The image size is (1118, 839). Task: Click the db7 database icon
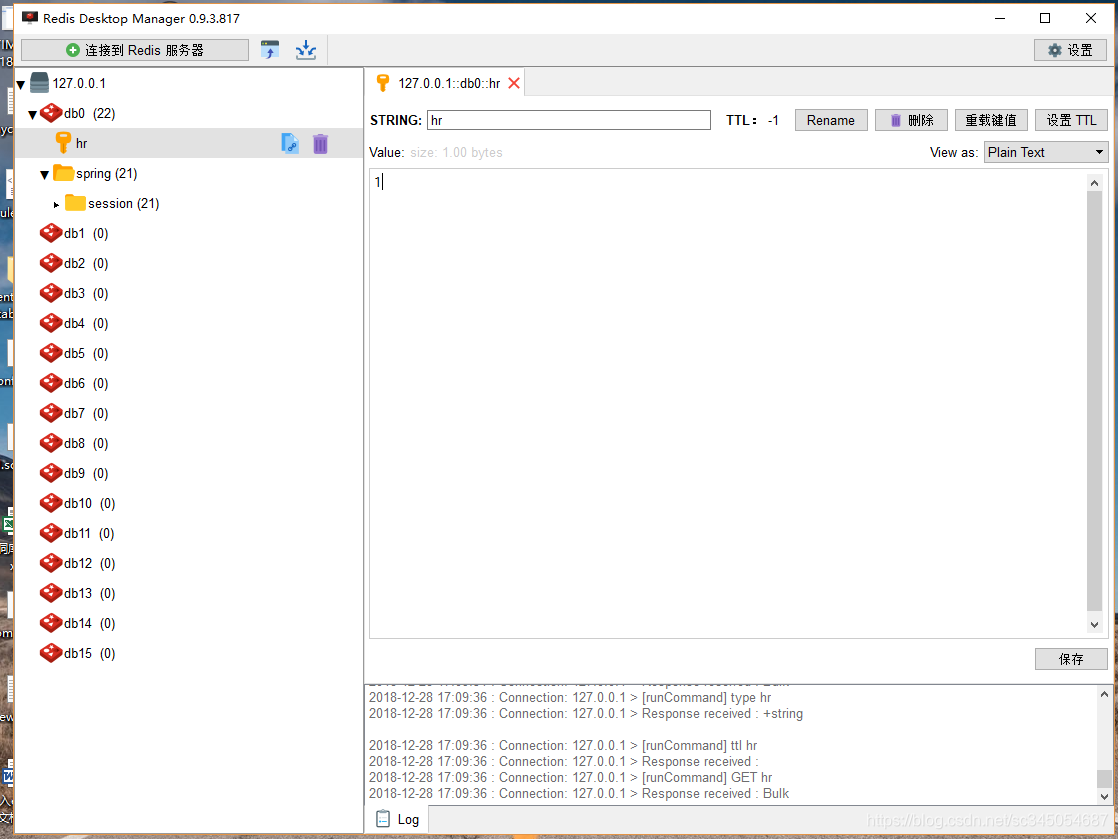tap(51, 413)
